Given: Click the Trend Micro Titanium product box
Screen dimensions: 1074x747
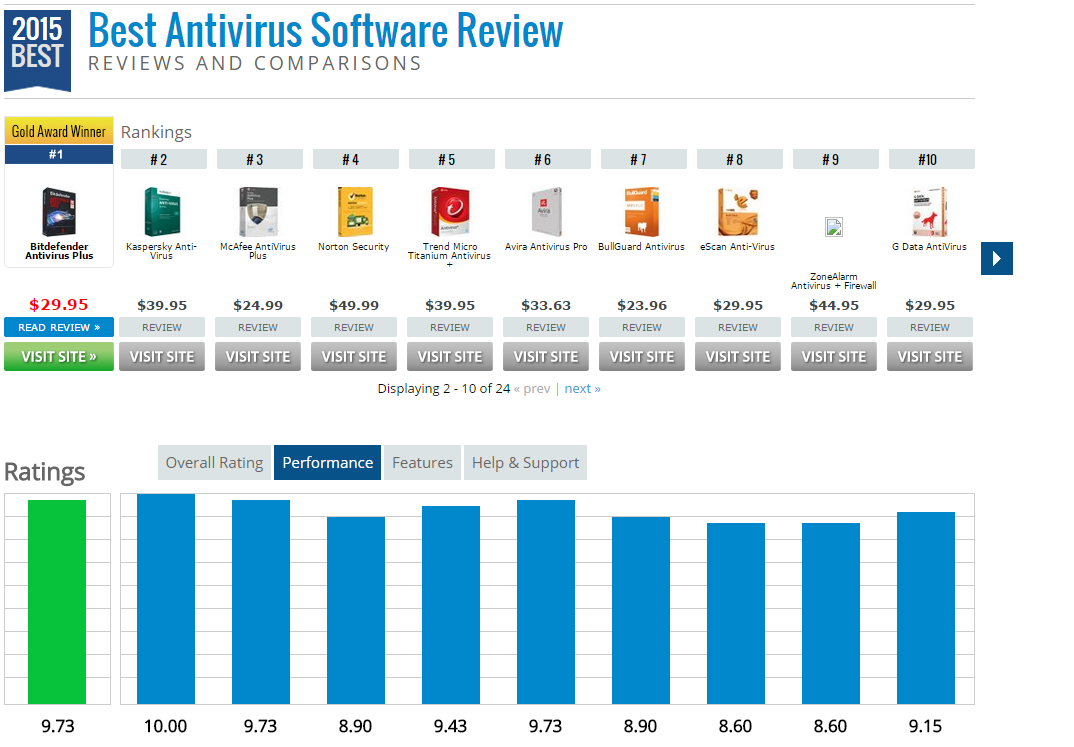Looking at the screenshot, I should pyautogui.click(x=450, y=212).
